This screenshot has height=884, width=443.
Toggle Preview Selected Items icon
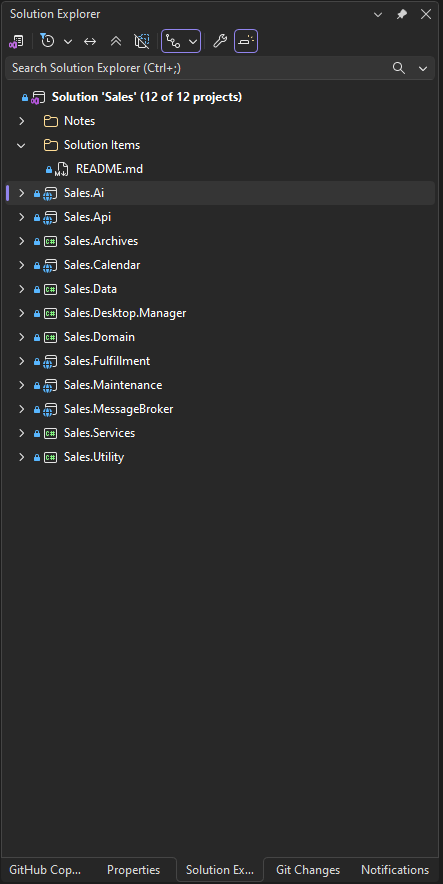click(246, 41)
